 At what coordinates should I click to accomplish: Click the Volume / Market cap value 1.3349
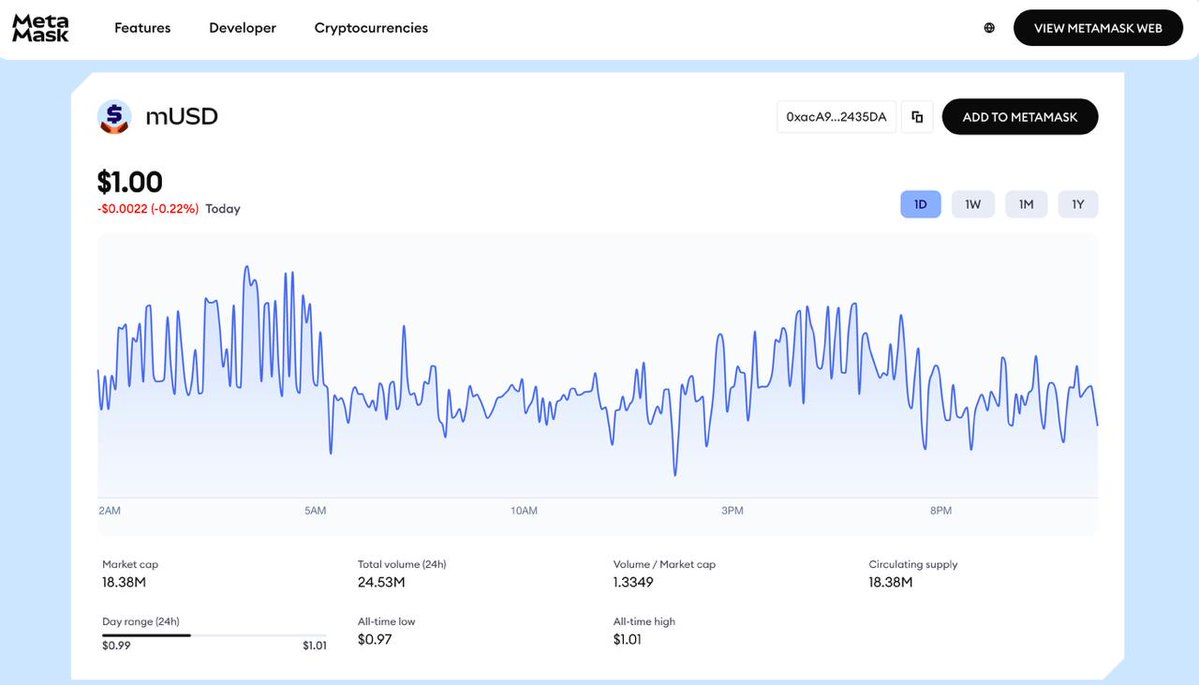pos(633,582)
